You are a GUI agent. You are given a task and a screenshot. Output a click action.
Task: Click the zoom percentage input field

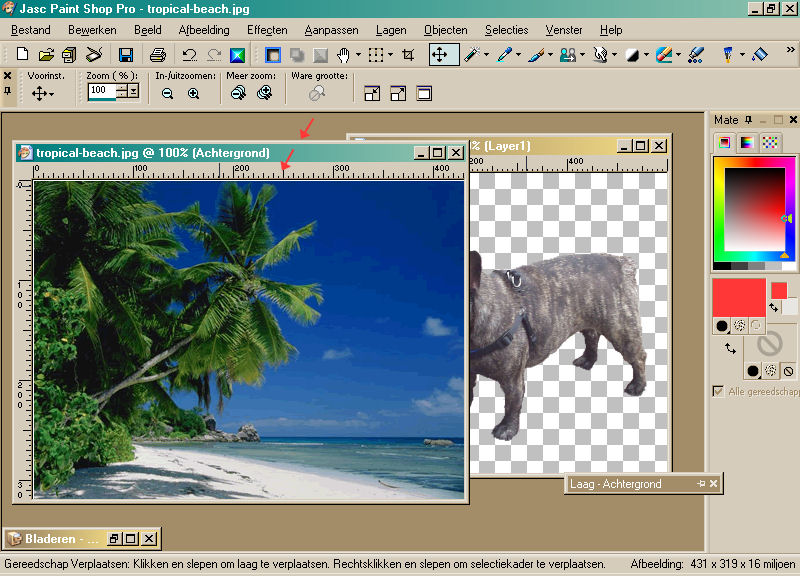tap(102, 91)
